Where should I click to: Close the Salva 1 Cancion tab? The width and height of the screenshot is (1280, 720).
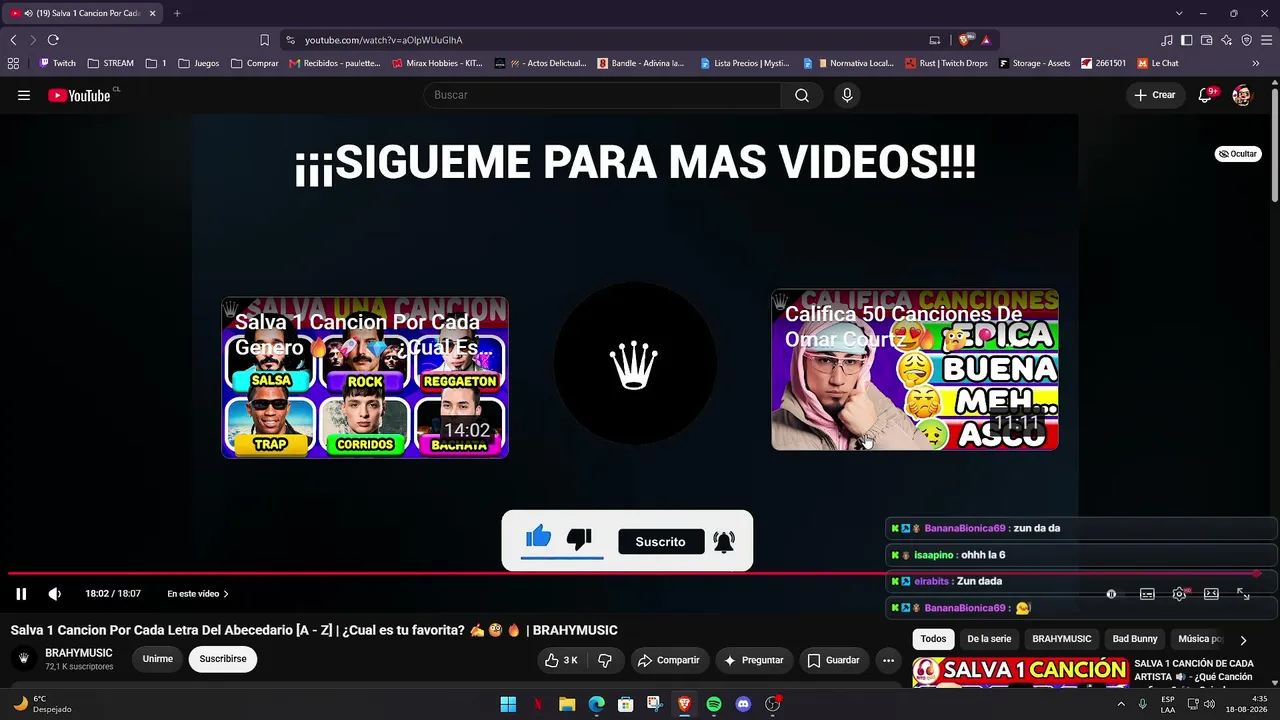click(x=153, y=13)
